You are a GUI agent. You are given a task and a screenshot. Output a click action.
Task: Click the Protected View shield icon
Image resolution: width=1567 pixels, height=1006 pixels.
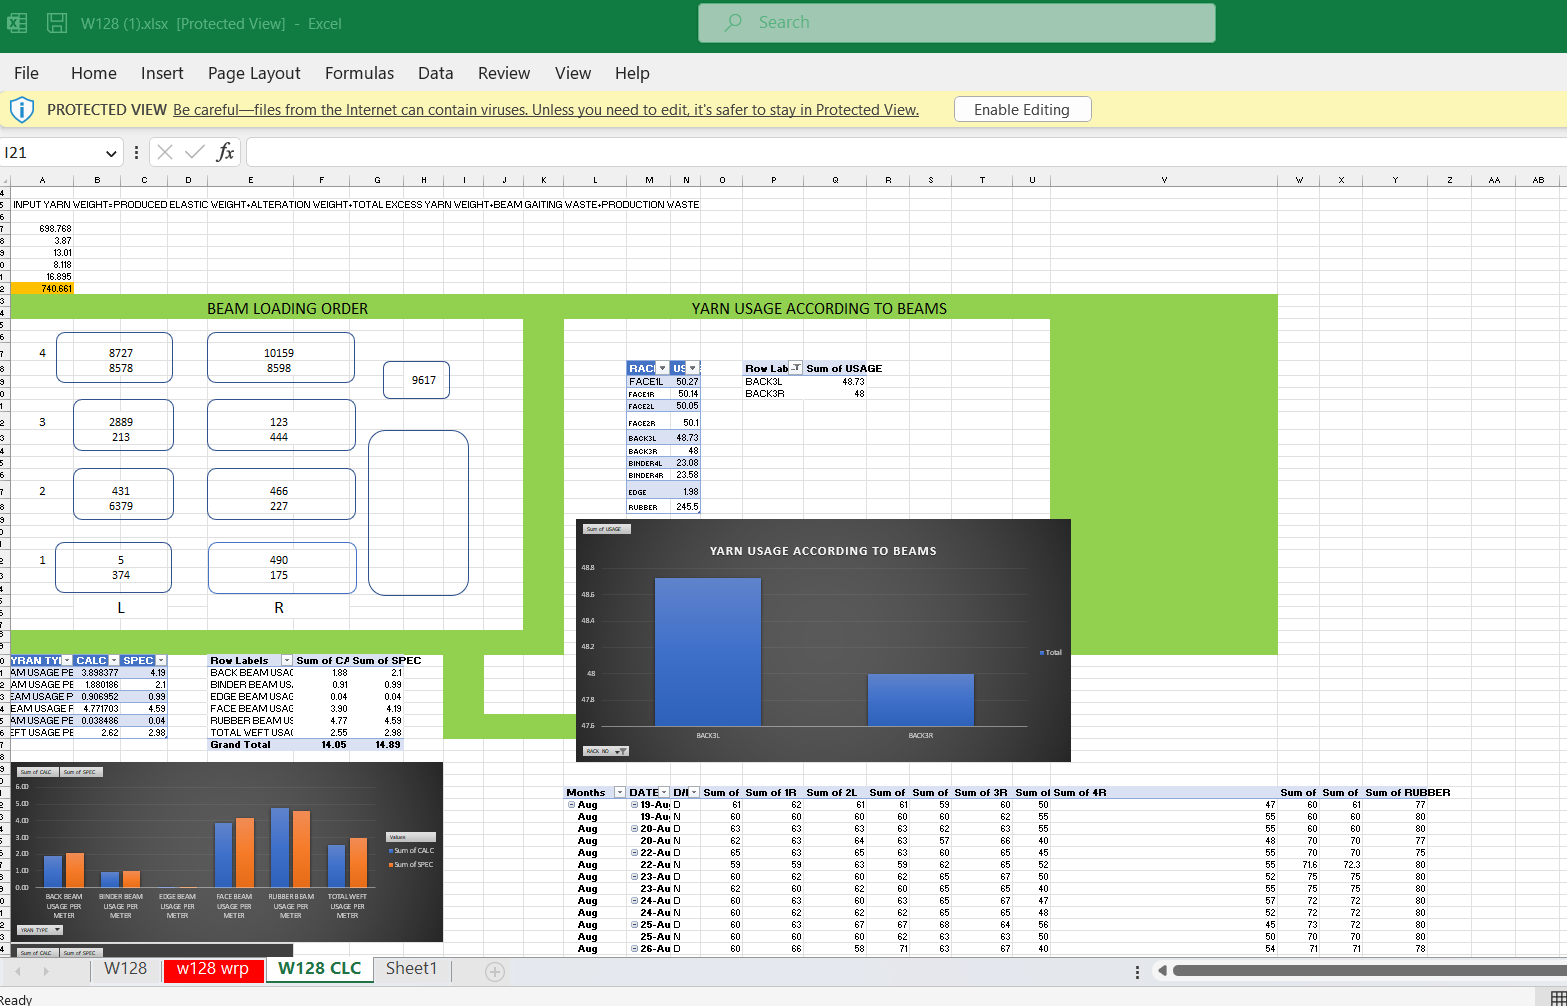tap(22, 110)
